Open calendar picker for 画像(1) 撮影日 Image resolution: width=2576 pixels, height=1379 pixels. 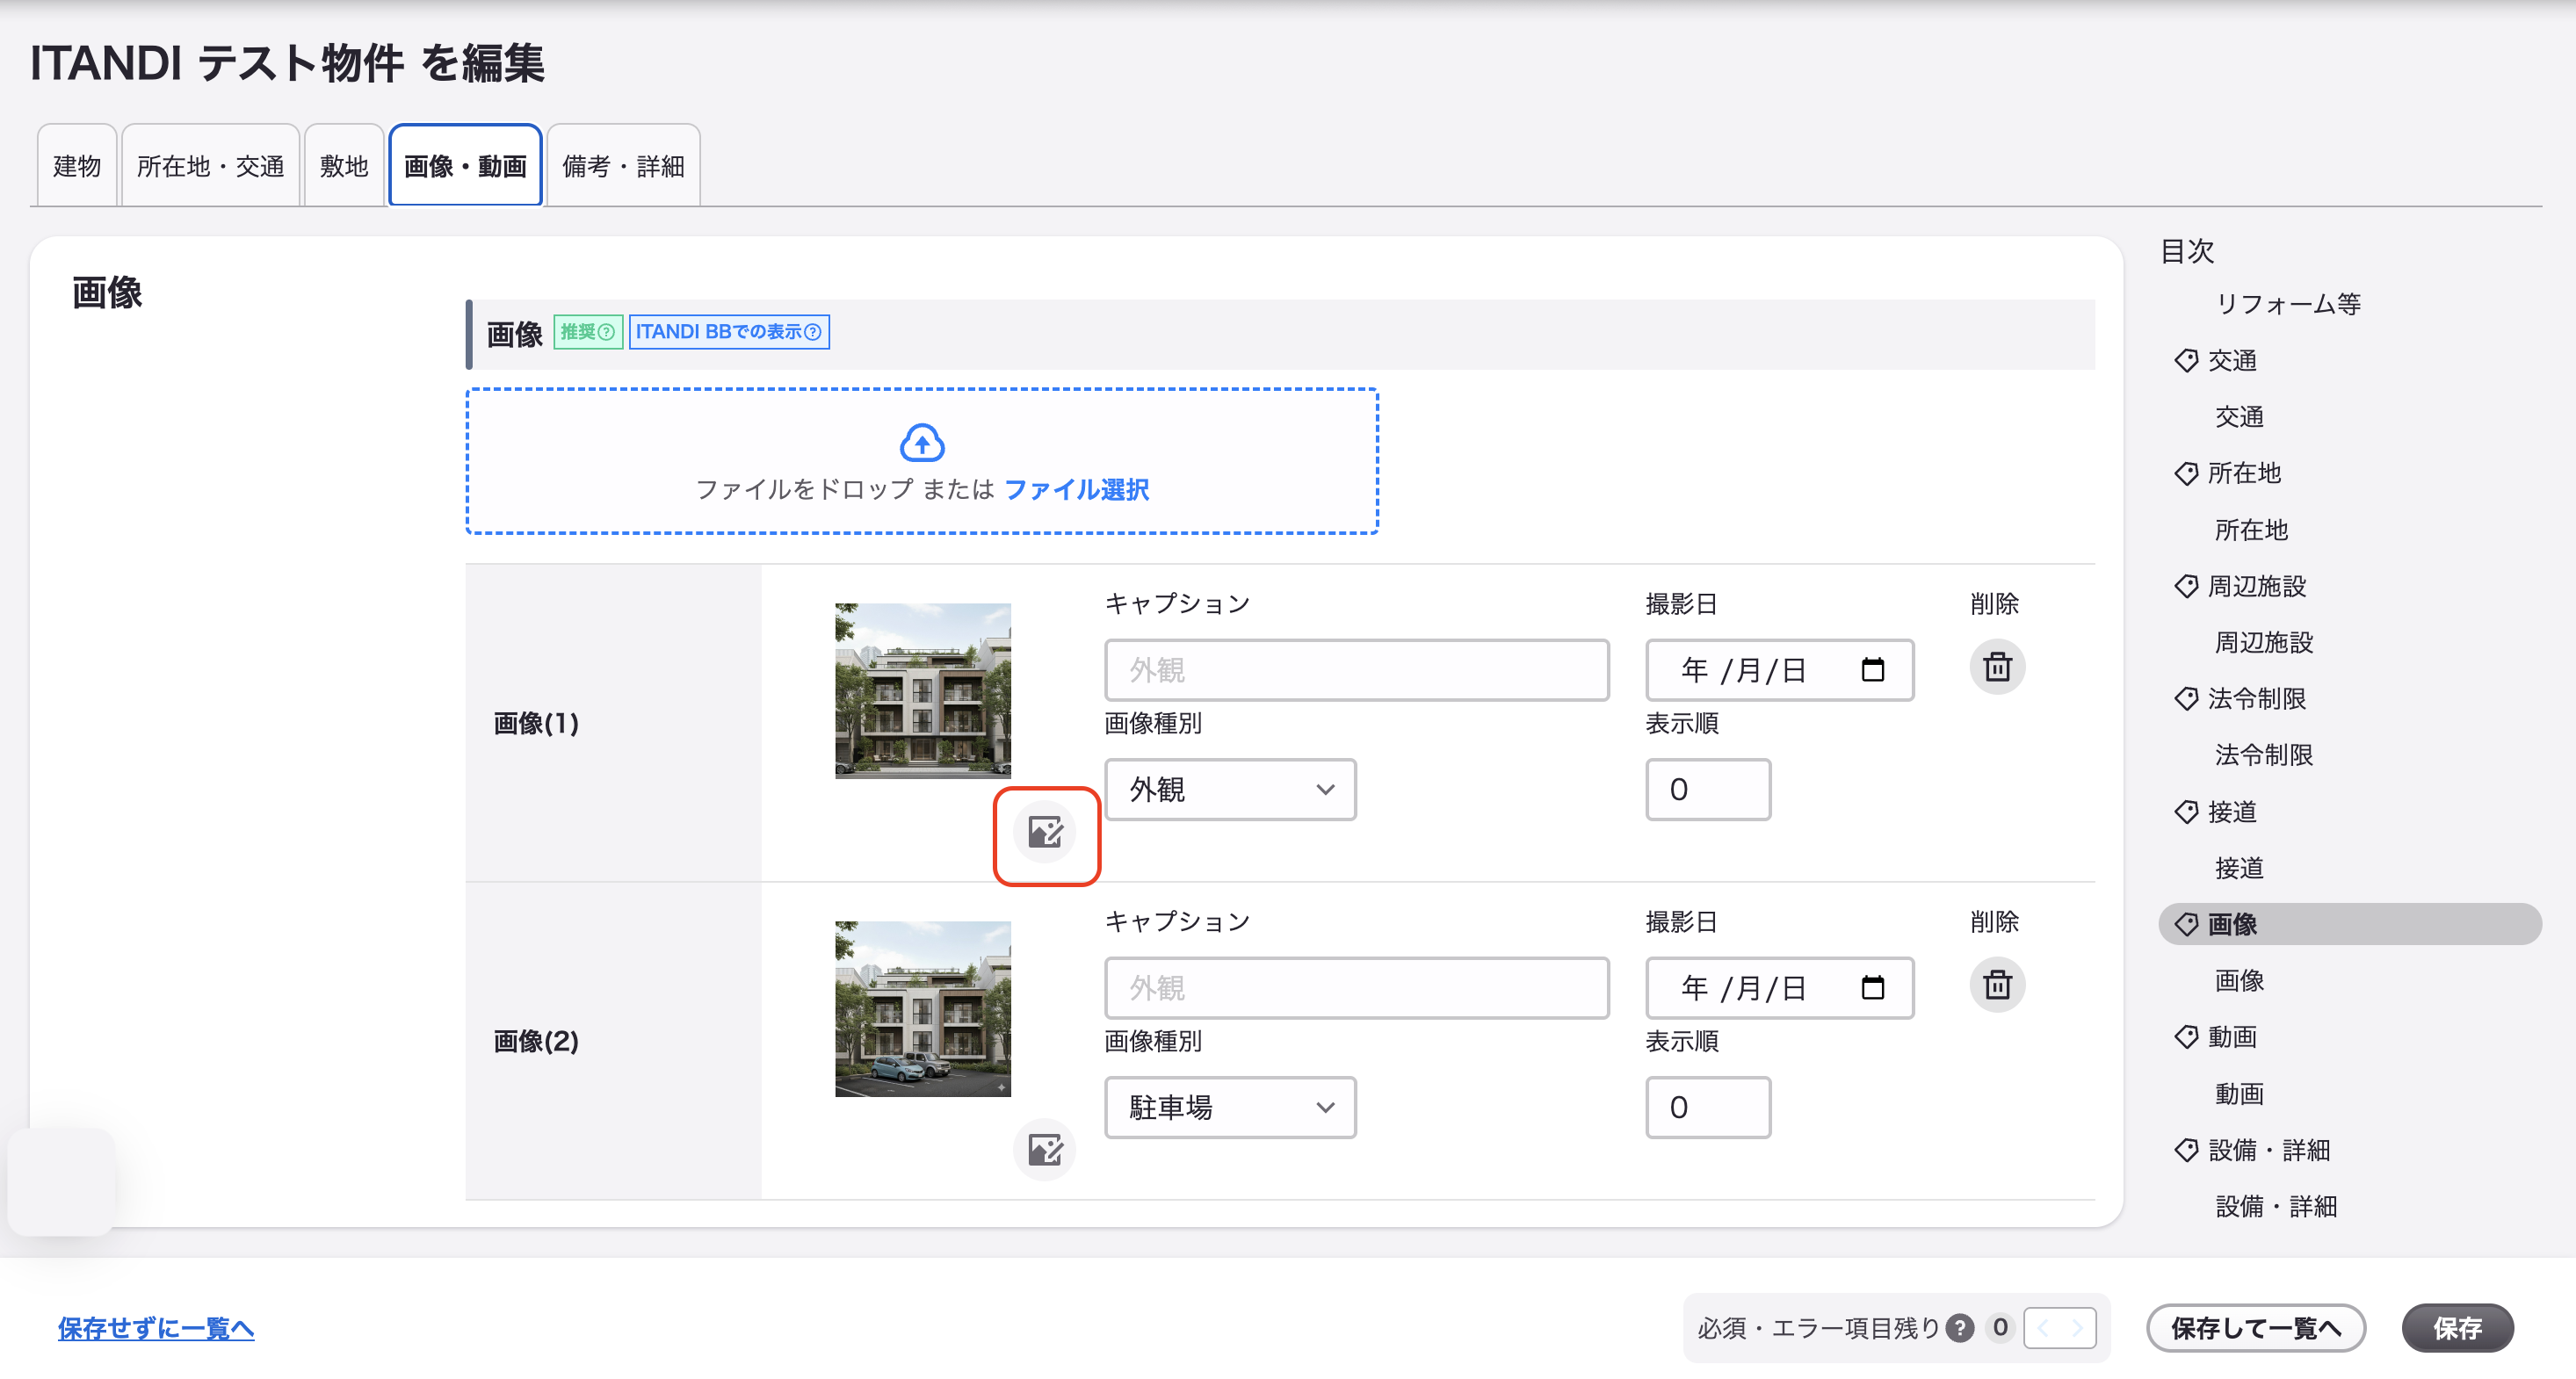[1872, 670]
